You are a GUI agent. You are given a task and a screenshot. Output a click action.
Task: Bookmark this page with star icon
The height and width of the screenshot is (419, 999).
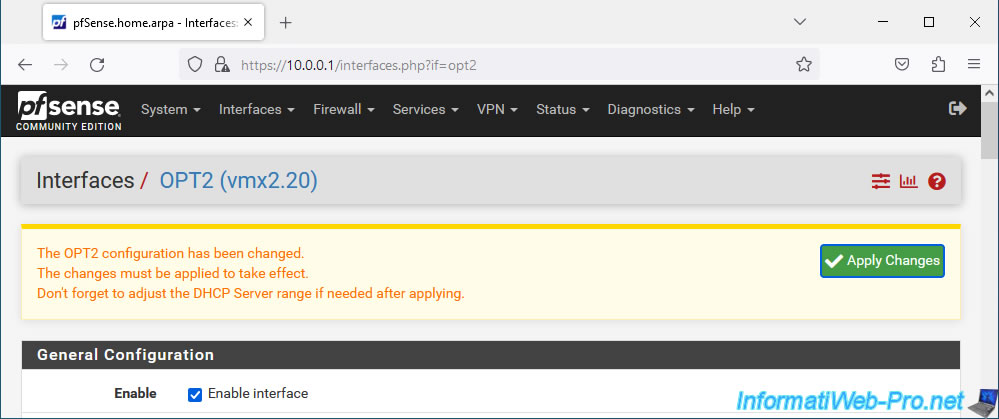tap(804, 64)
